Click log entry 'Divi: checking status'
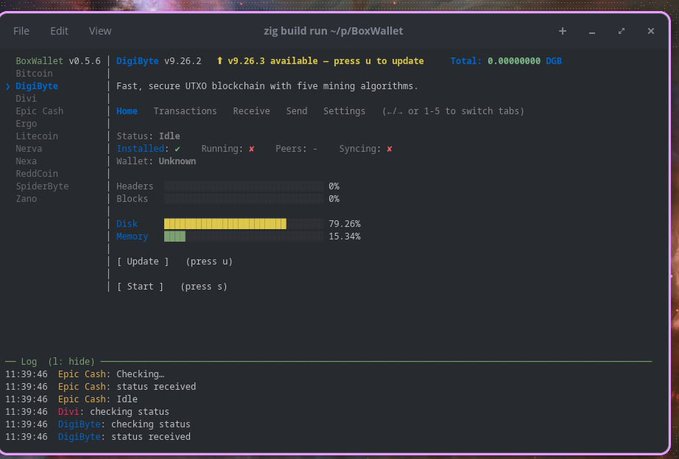Image resolution: width=679 pixels, height=459 pixels. [x=113, y=411]
